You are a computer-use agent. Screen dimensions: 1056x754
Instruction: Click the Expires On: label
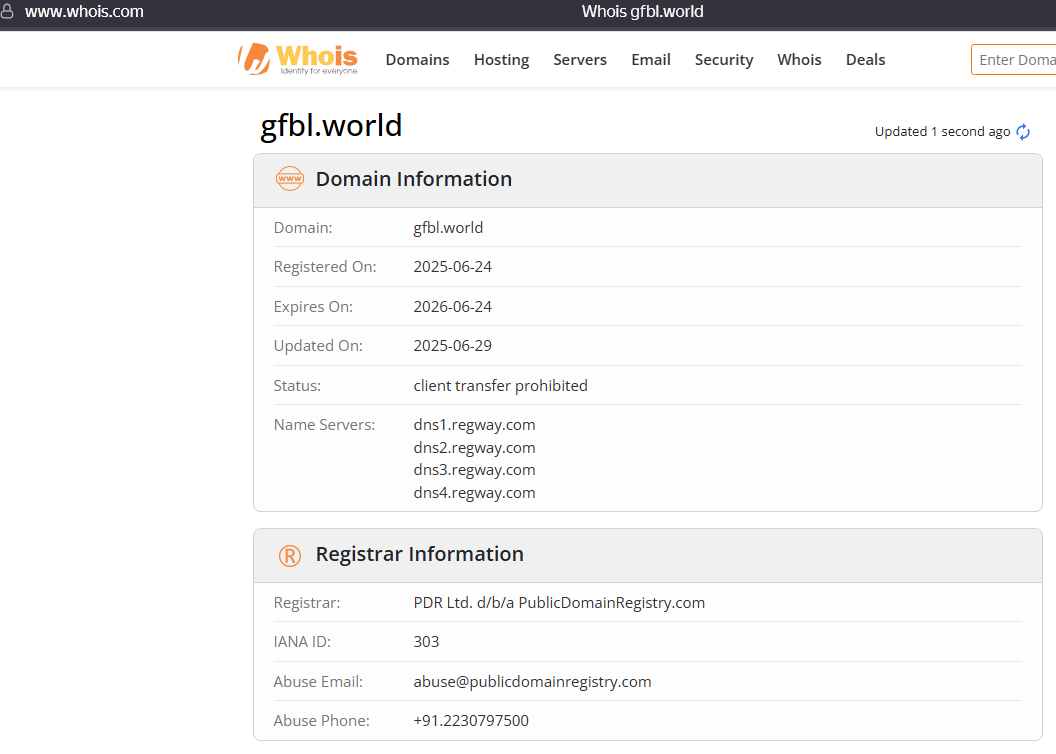pos(313,307)
